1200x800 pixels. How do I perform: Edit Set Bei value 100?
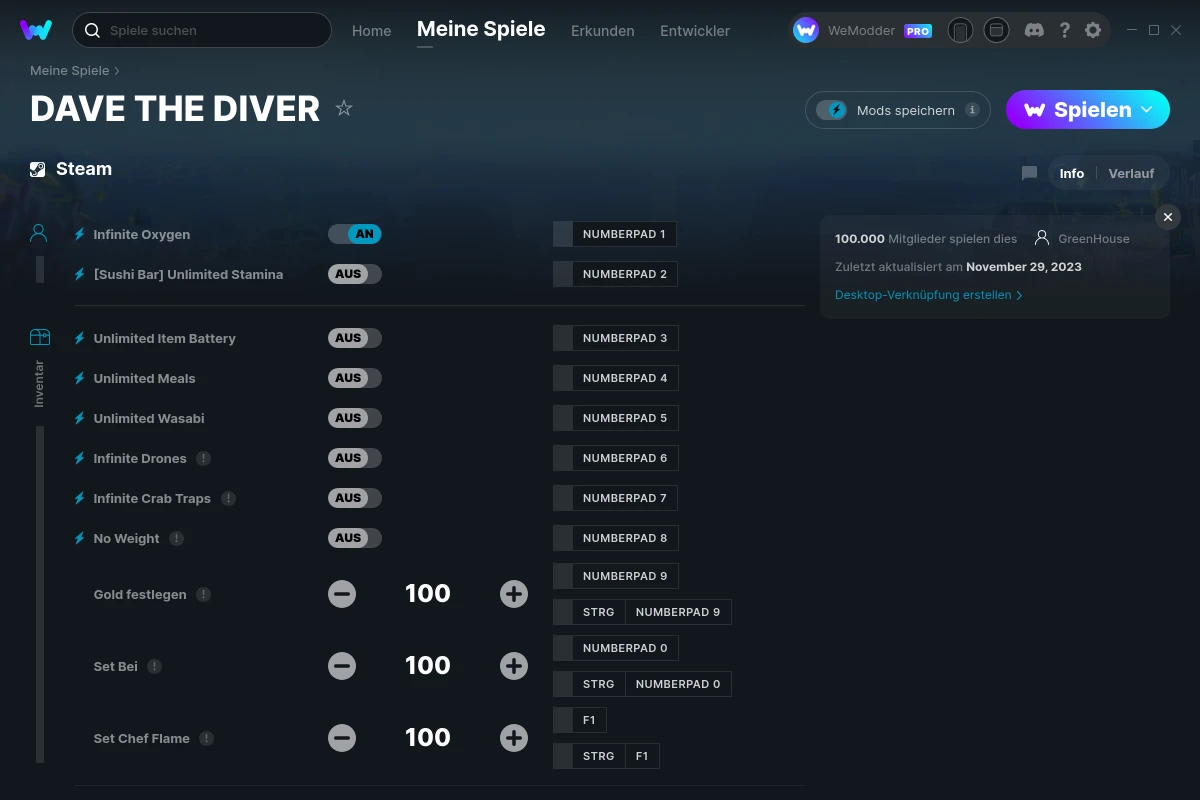(x=428, y=666)
